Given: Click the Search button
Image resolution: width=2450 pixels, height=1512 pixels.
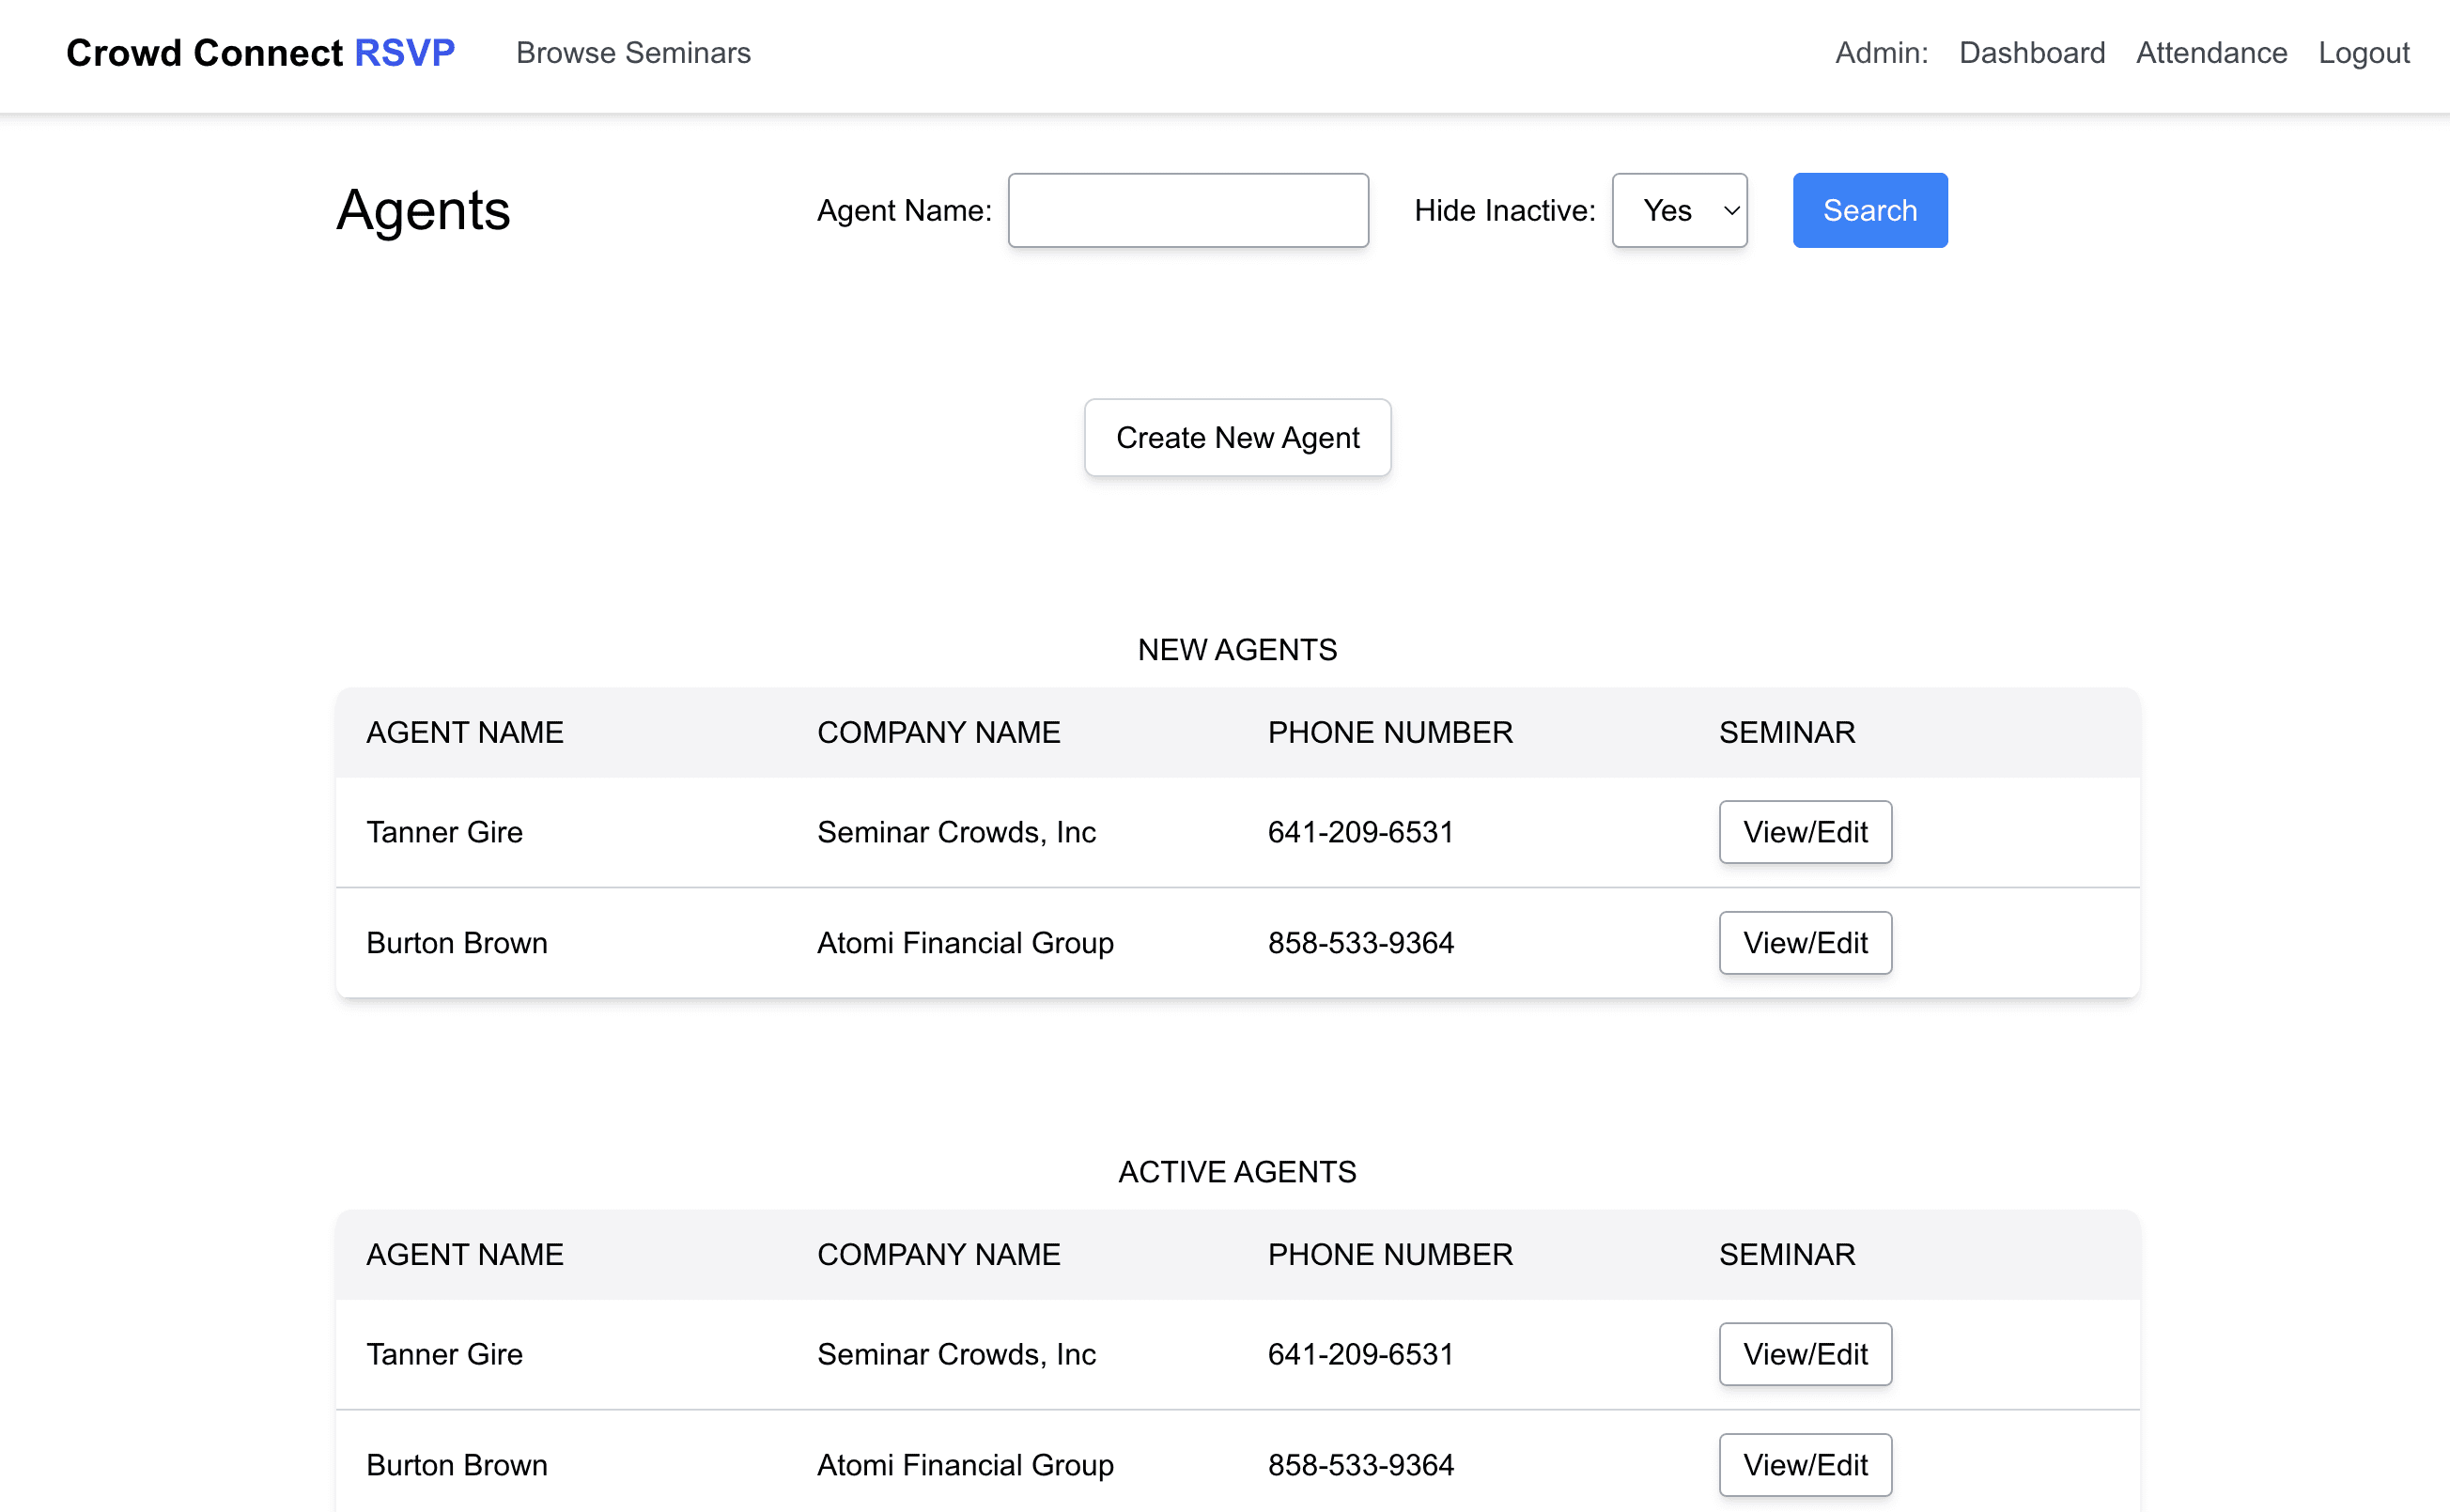Looking at the screenshot, I should (x=1869, y=210).
